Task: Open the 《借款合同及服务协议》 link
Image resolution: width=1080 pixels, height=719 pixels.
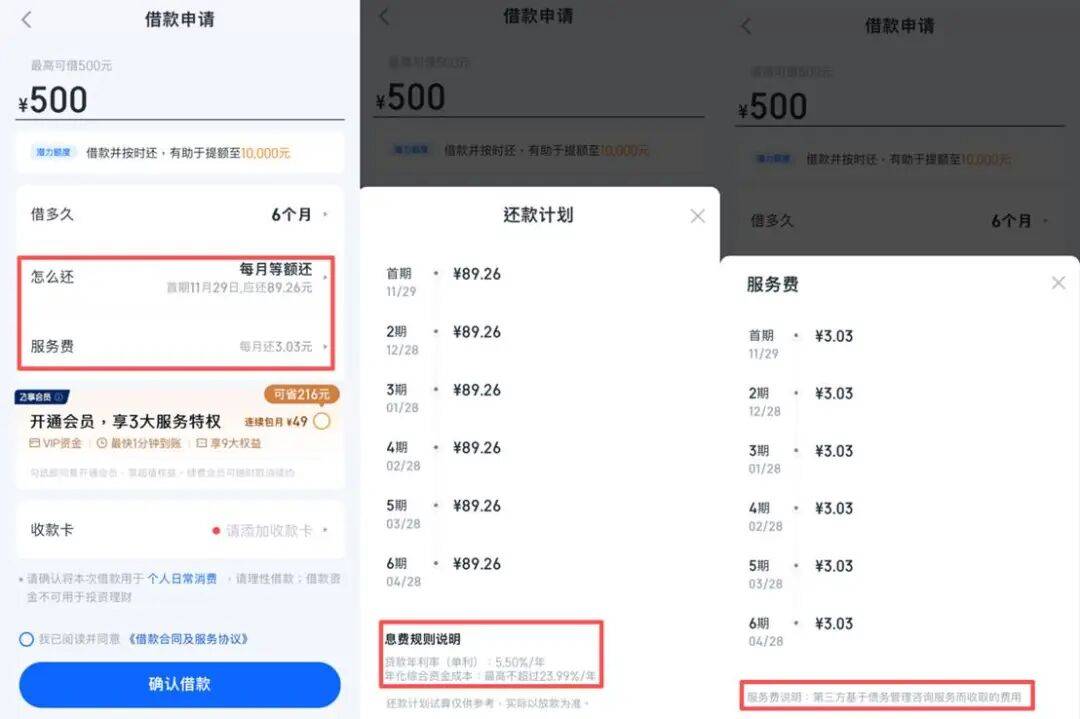Action: (187, 639)
